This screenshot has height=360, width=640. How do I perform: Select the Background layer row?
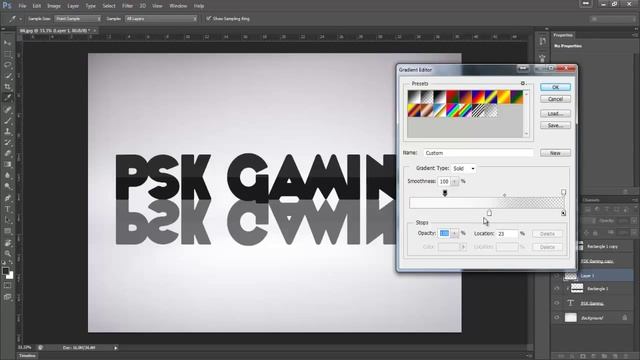pyautogui.click(x=593, y=318)
